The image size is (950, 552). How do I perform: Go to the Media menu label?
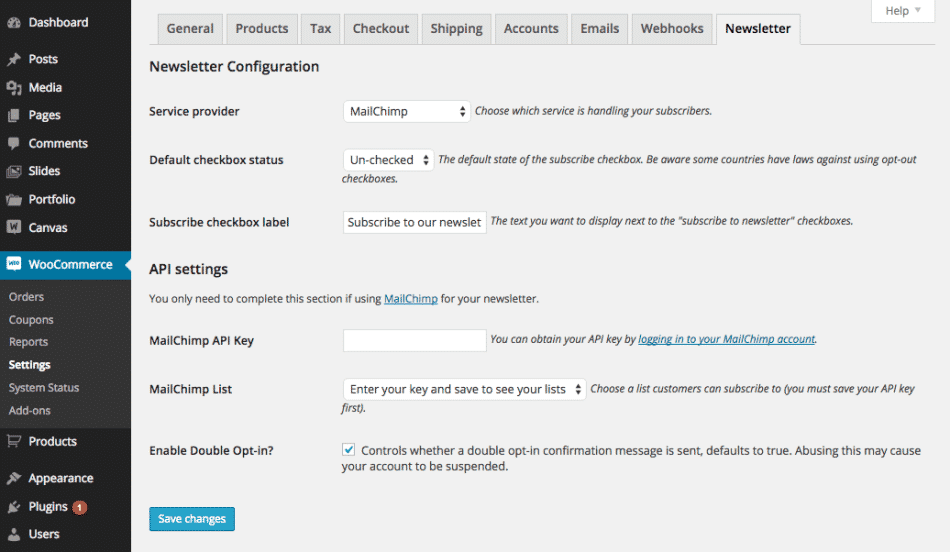point(45,88)
